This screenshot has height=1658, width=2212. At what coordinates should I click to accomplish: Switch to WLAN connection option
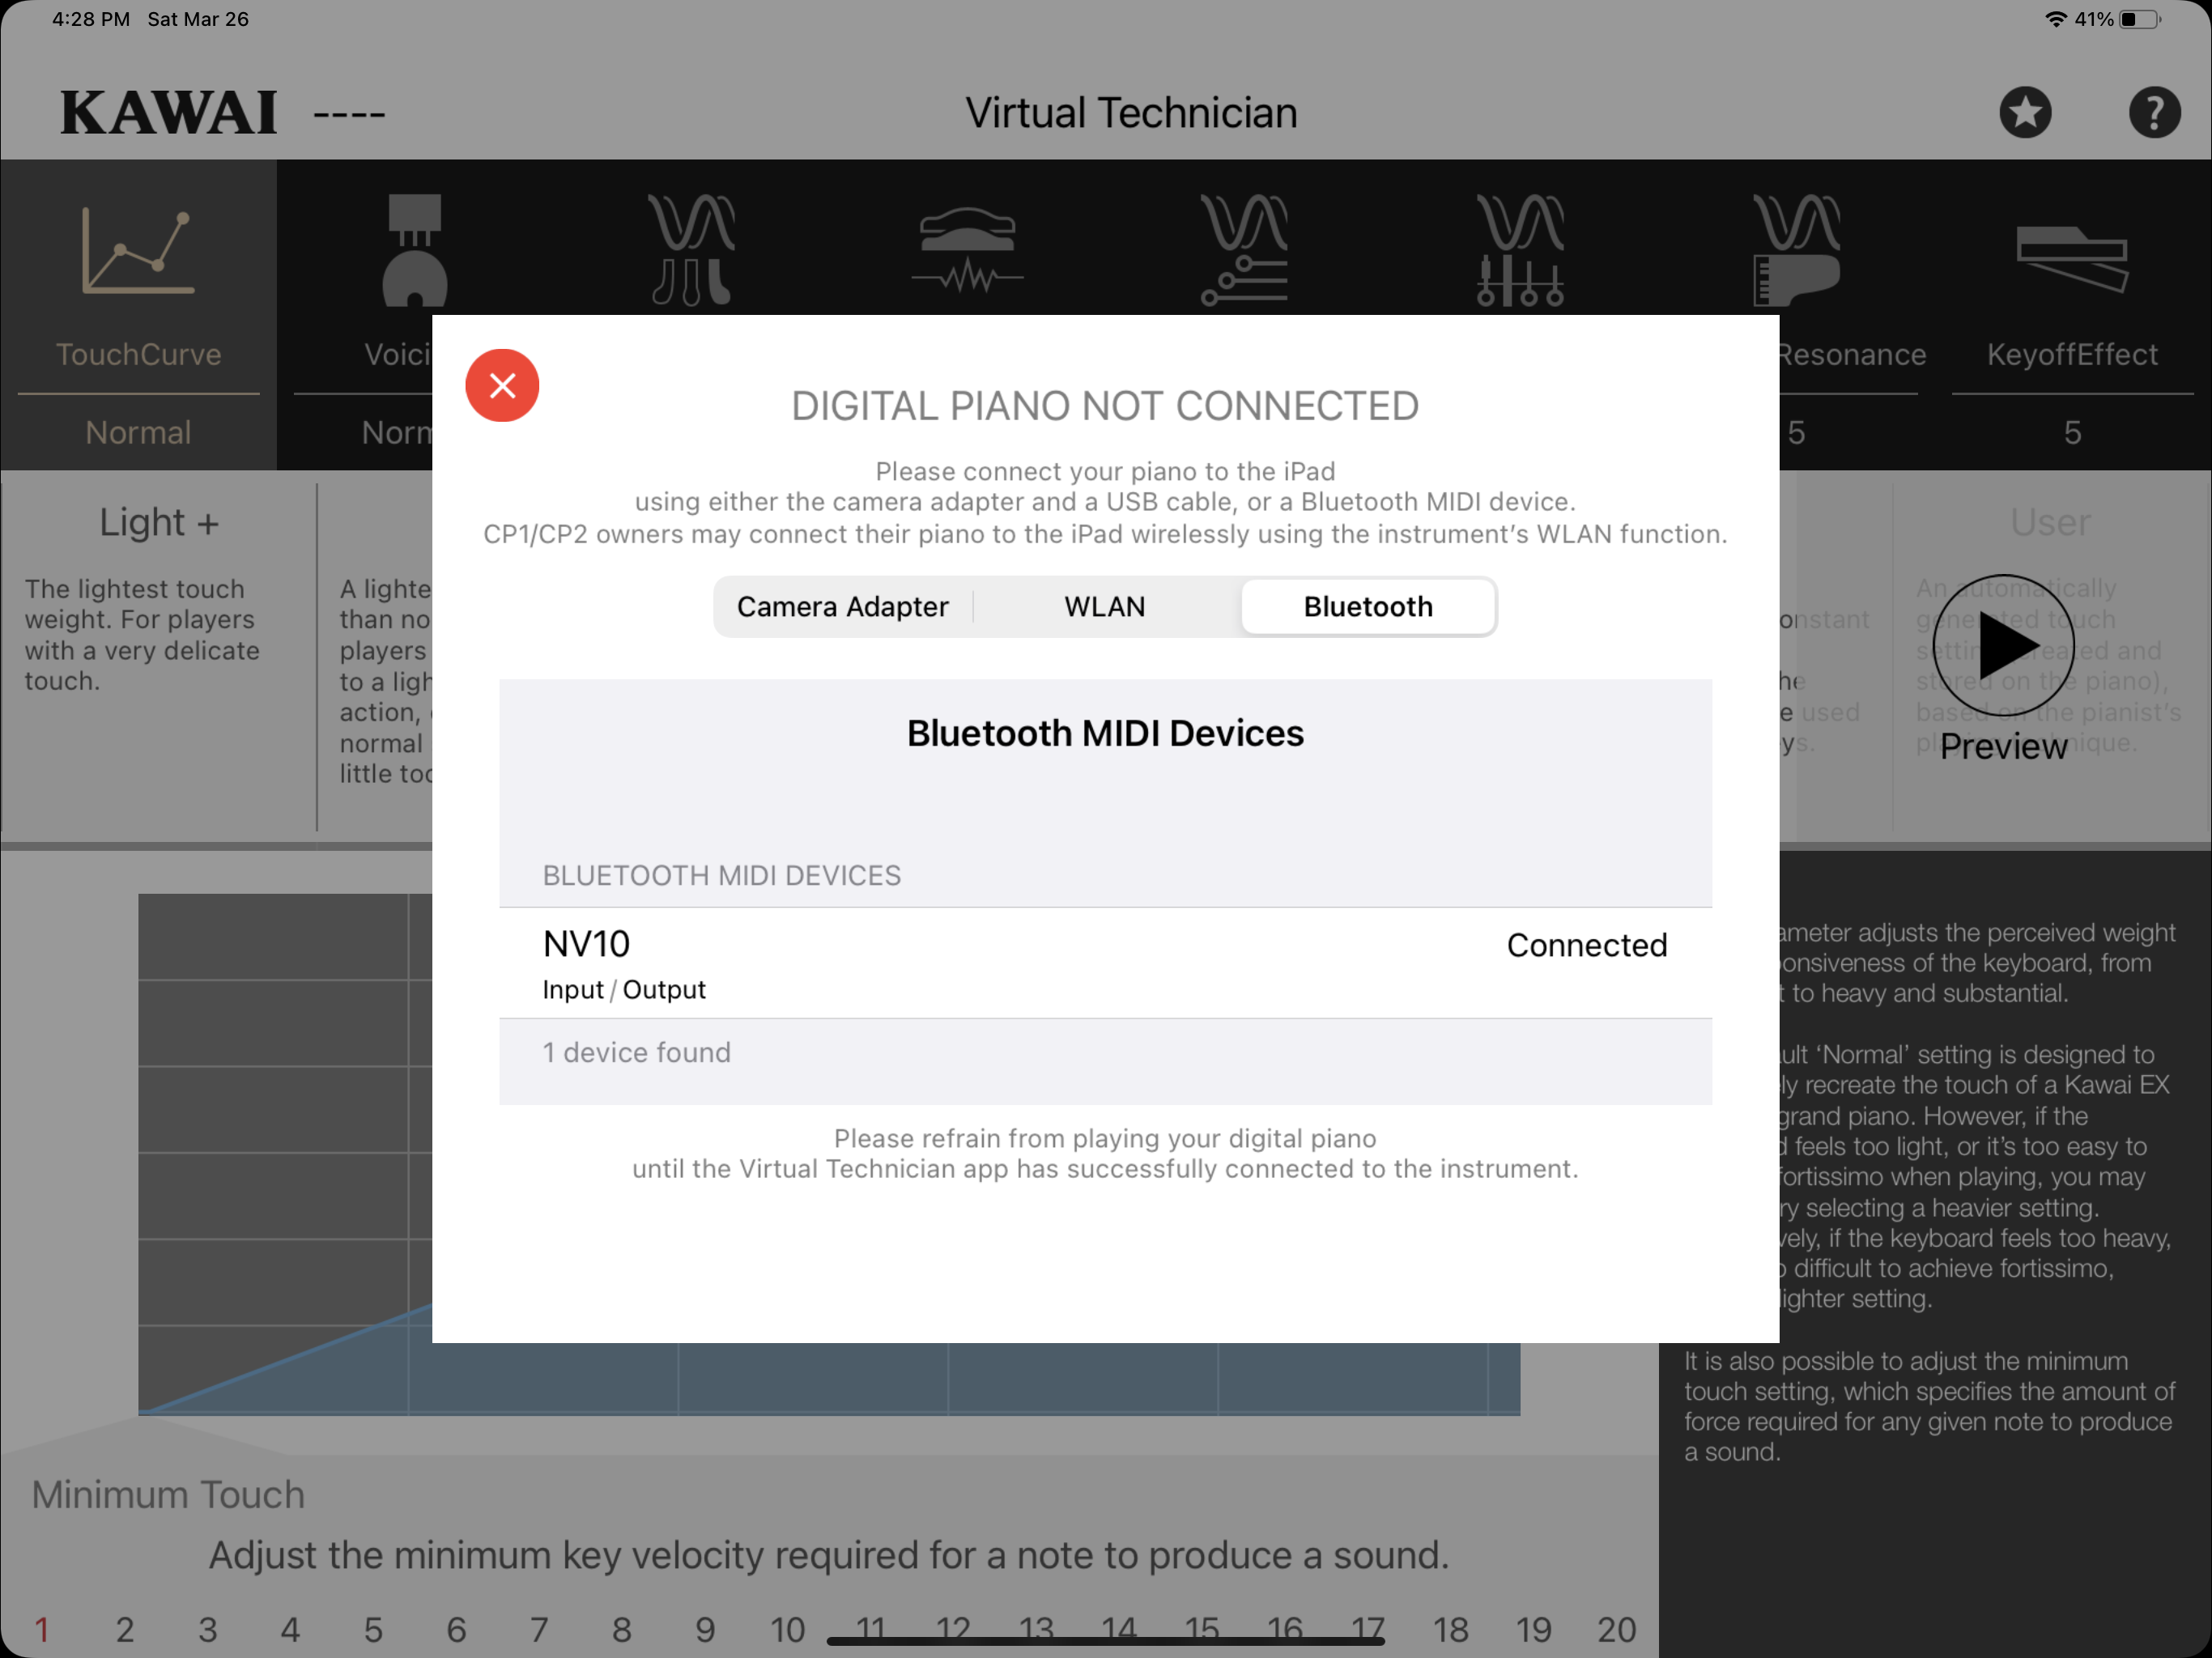[x=1104, y=607]
